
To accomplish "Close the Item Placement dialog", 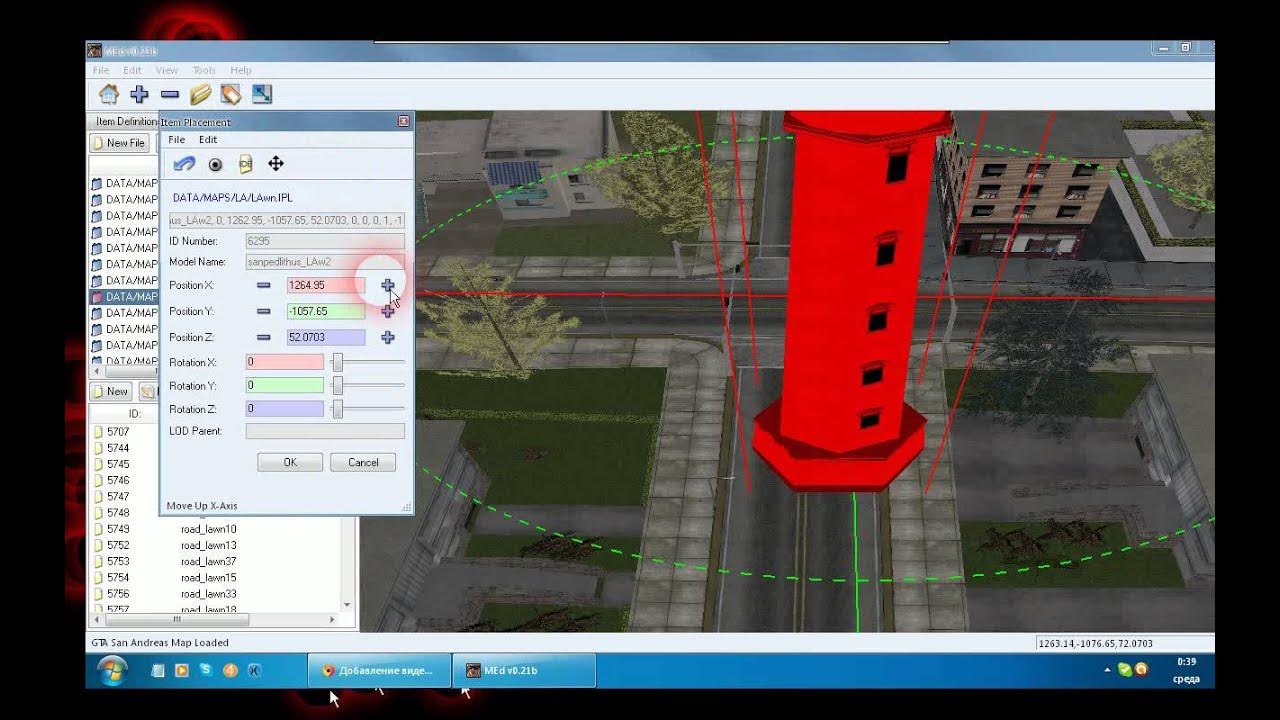I will click(x=404, y=121).
